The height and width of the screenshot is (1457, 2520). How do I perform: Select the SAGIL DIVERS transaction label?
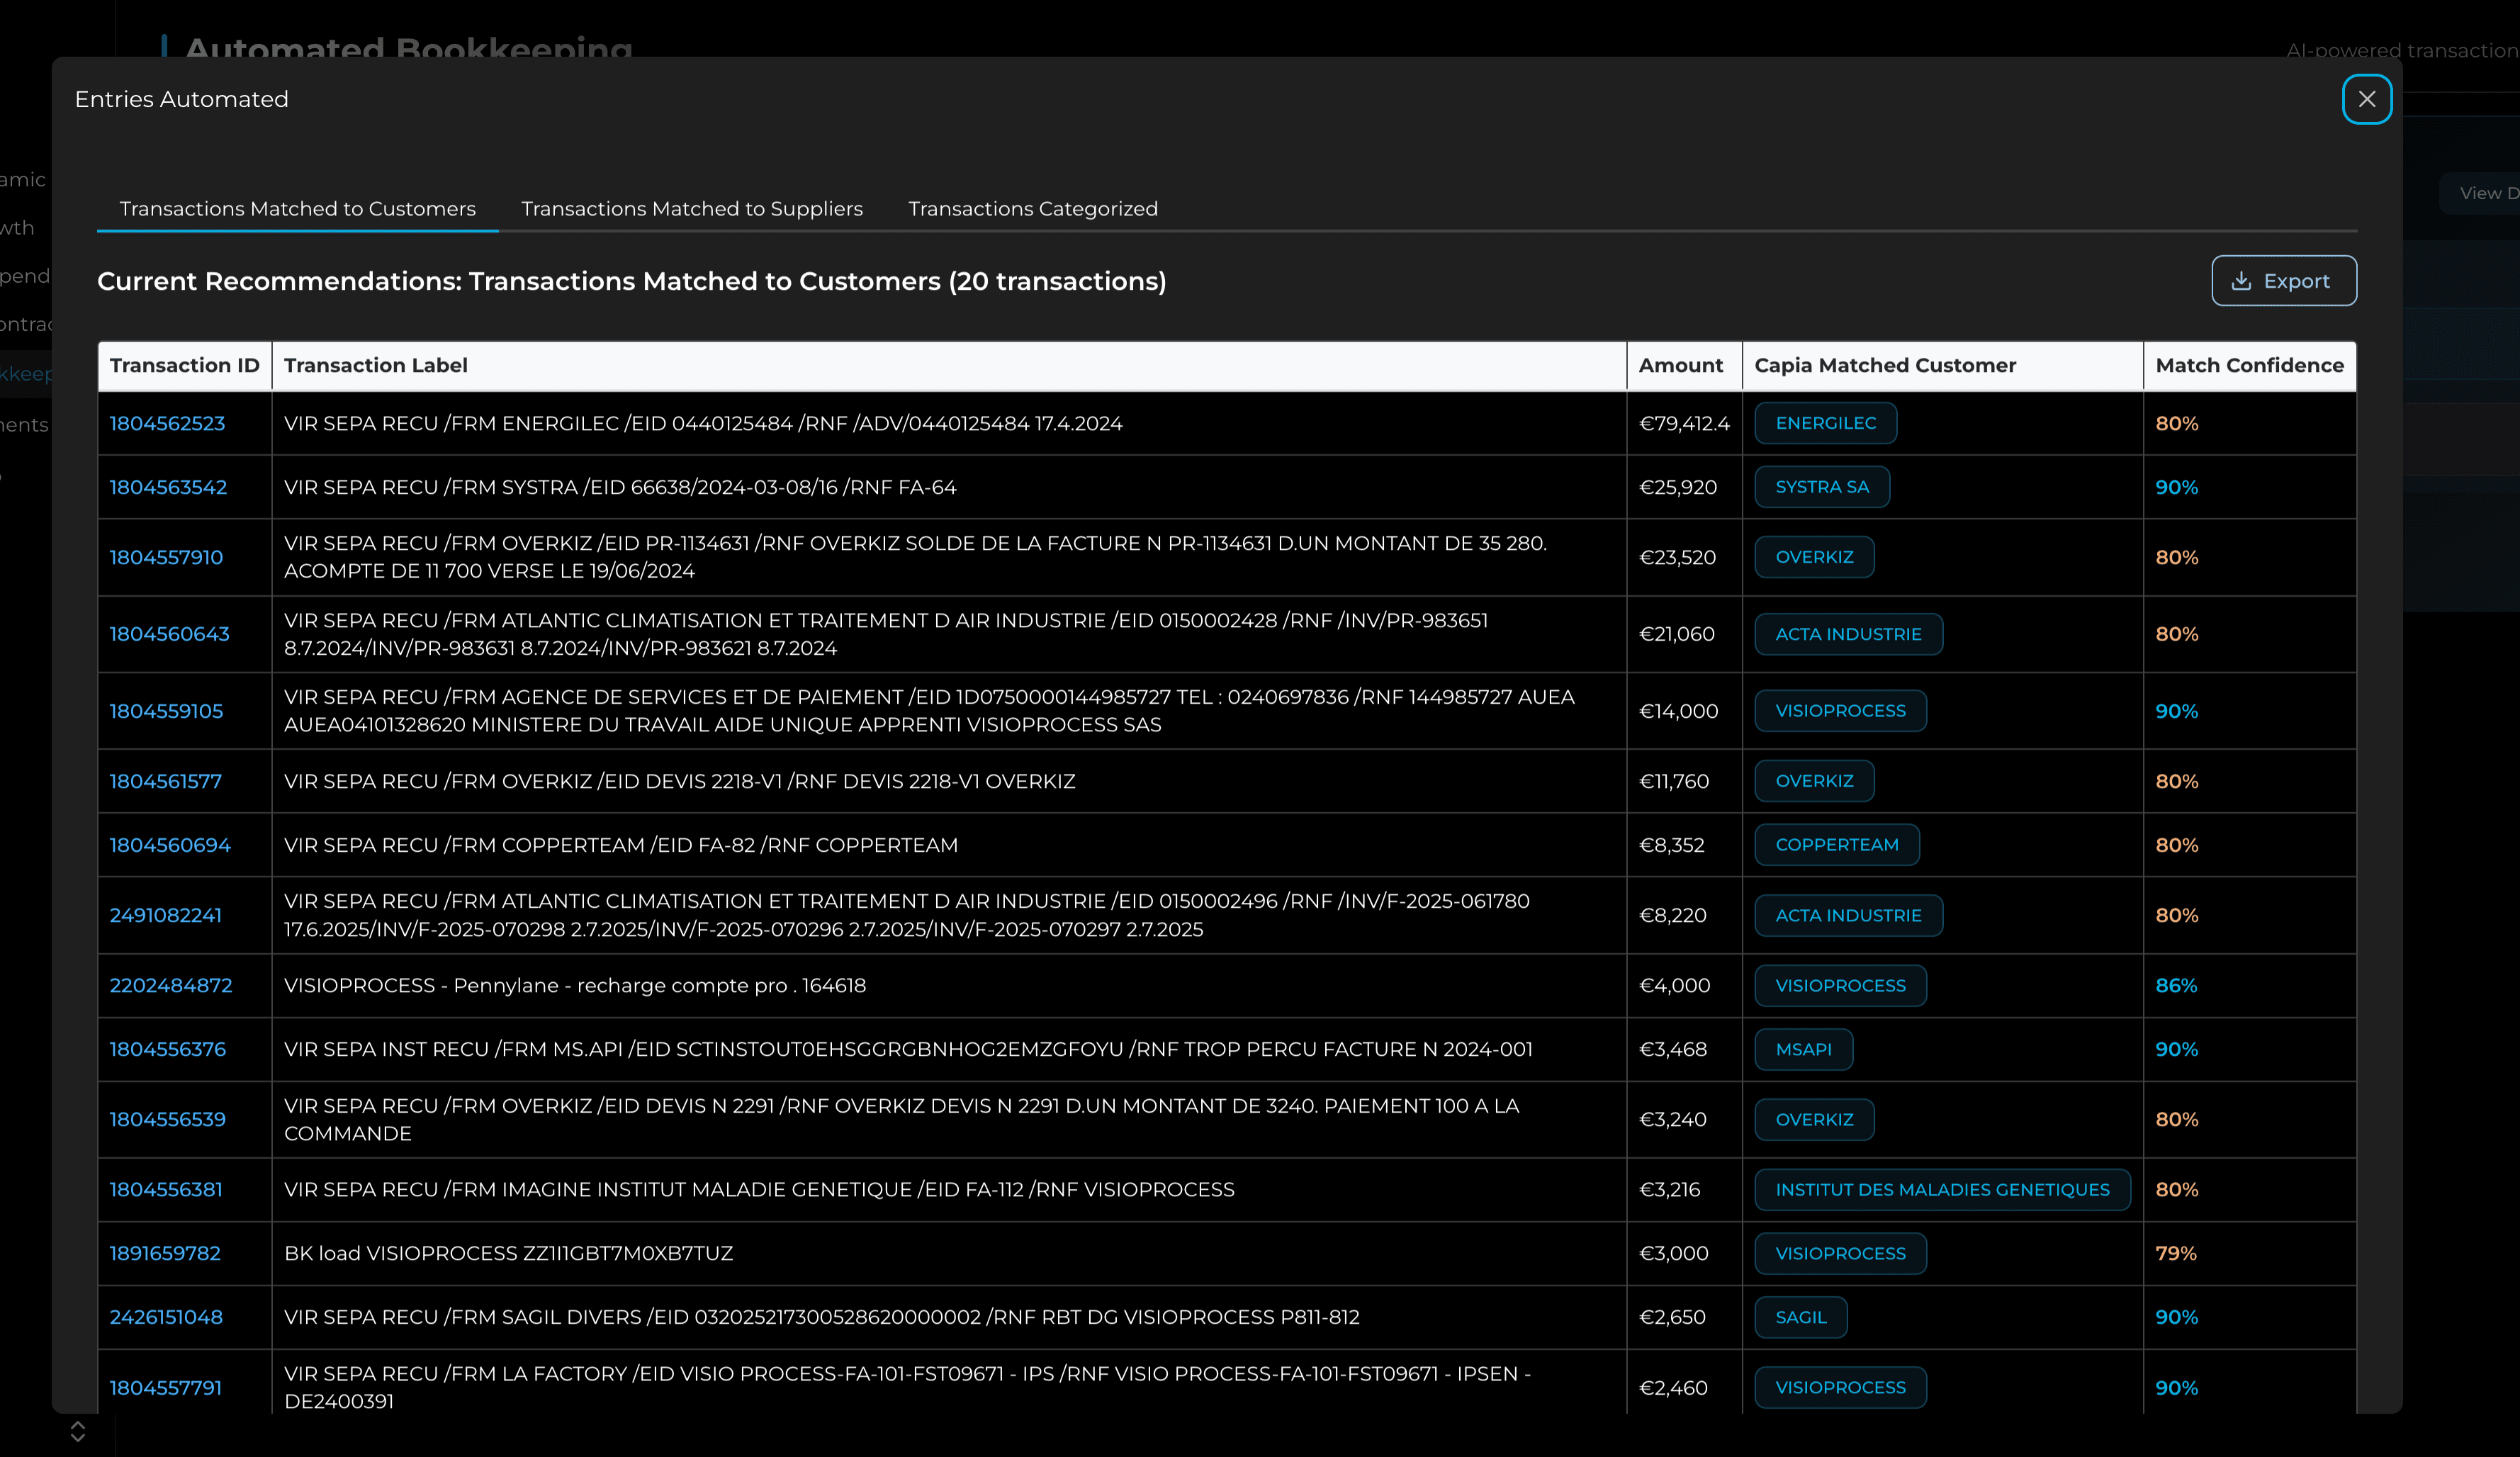click(x=822, y=1317)
